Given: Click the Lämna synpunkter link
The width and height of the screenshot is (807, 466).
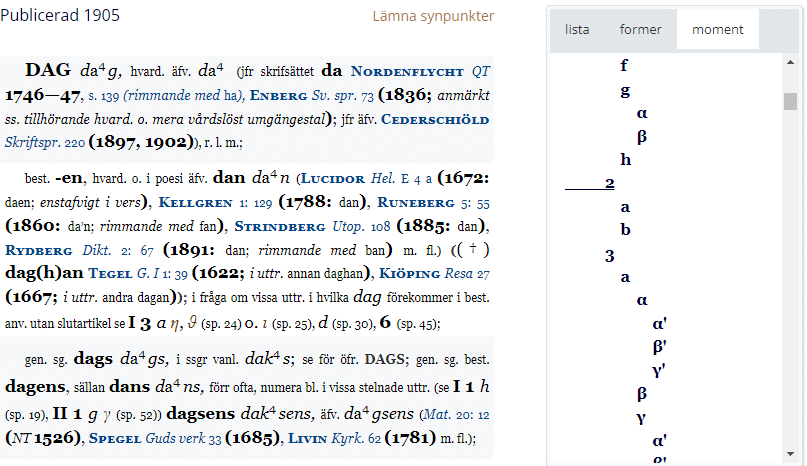Looking at the screenshot, I should pos(433,16).
